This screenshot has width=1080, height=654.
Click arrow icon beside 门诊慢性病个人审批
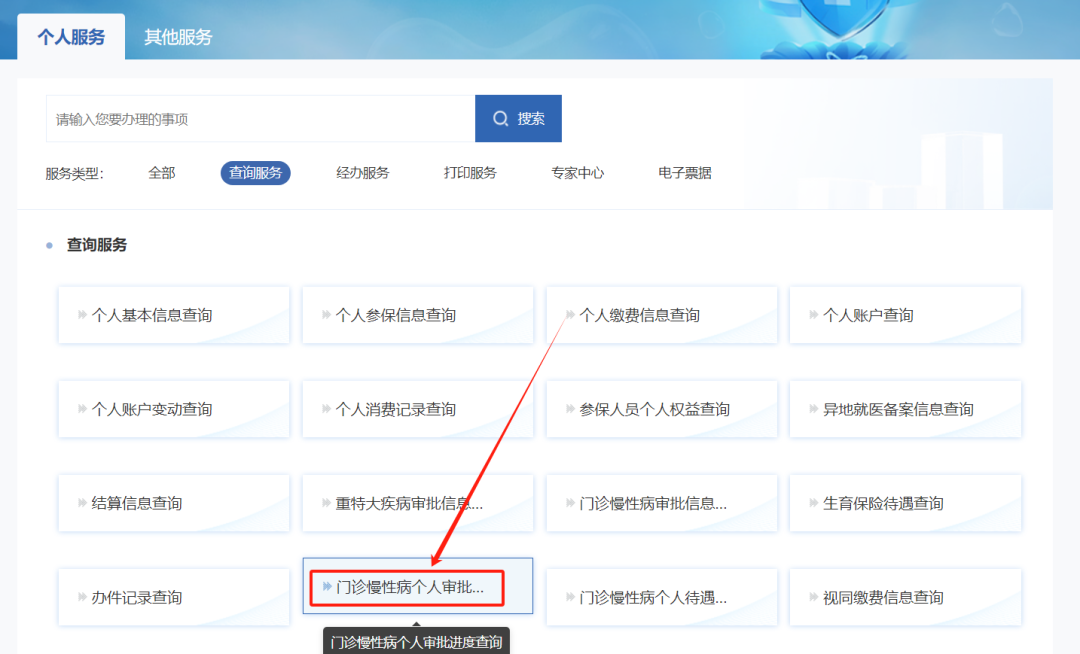point(327,587)
